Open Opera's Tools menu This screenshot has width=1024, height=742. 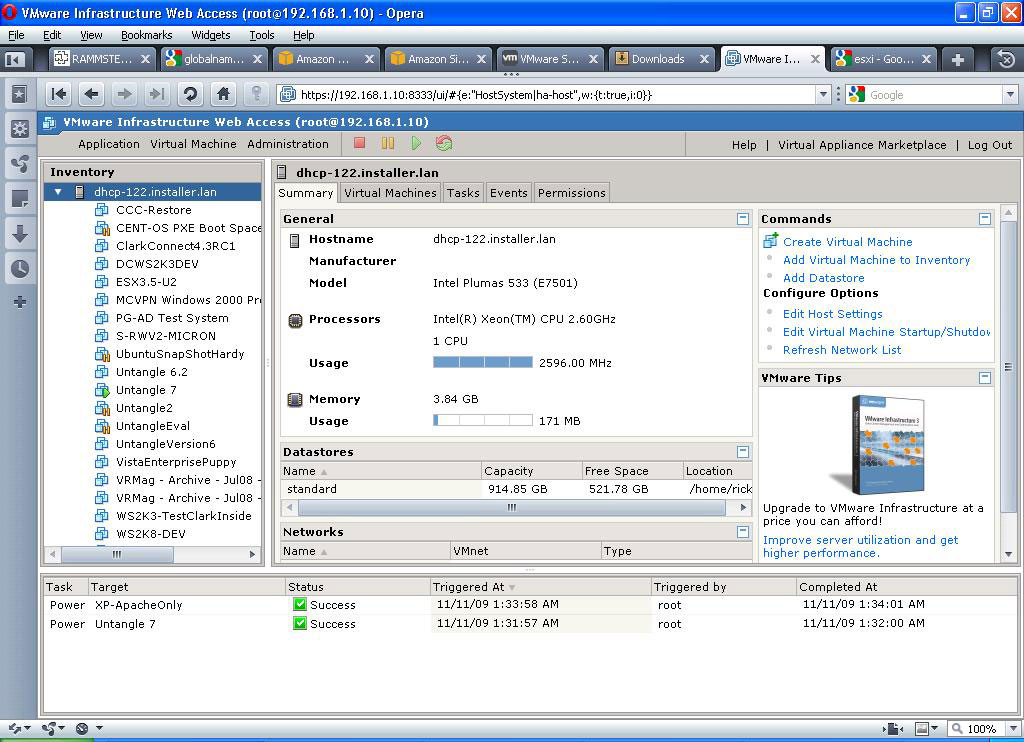click(x=261, y=35)
